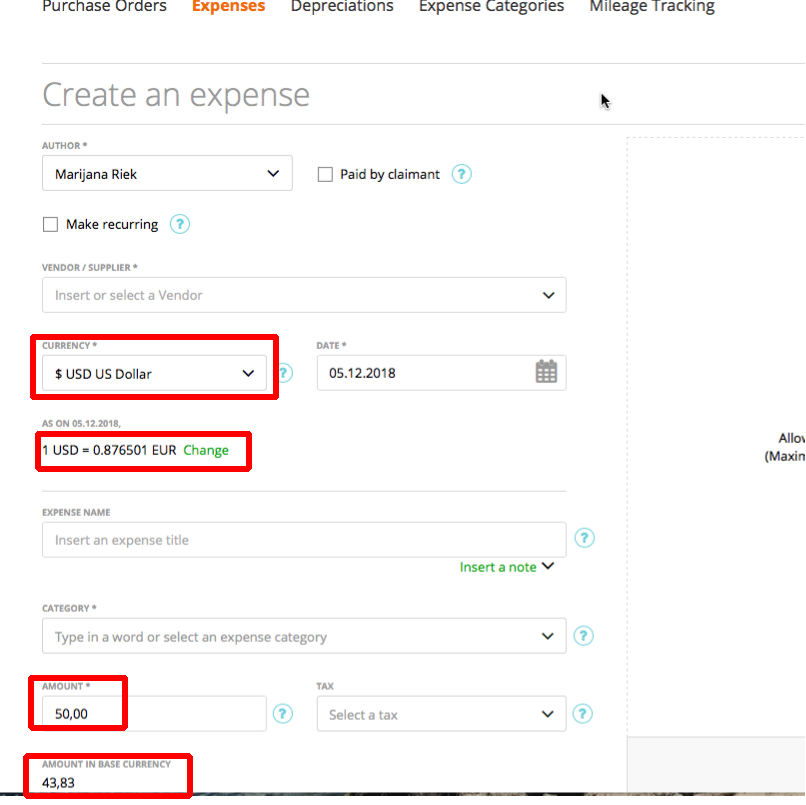The height and width of the screenshot is (805, 806).
Task: Enable the Paid by claimant checkbox
Action: tap(325, 173)
